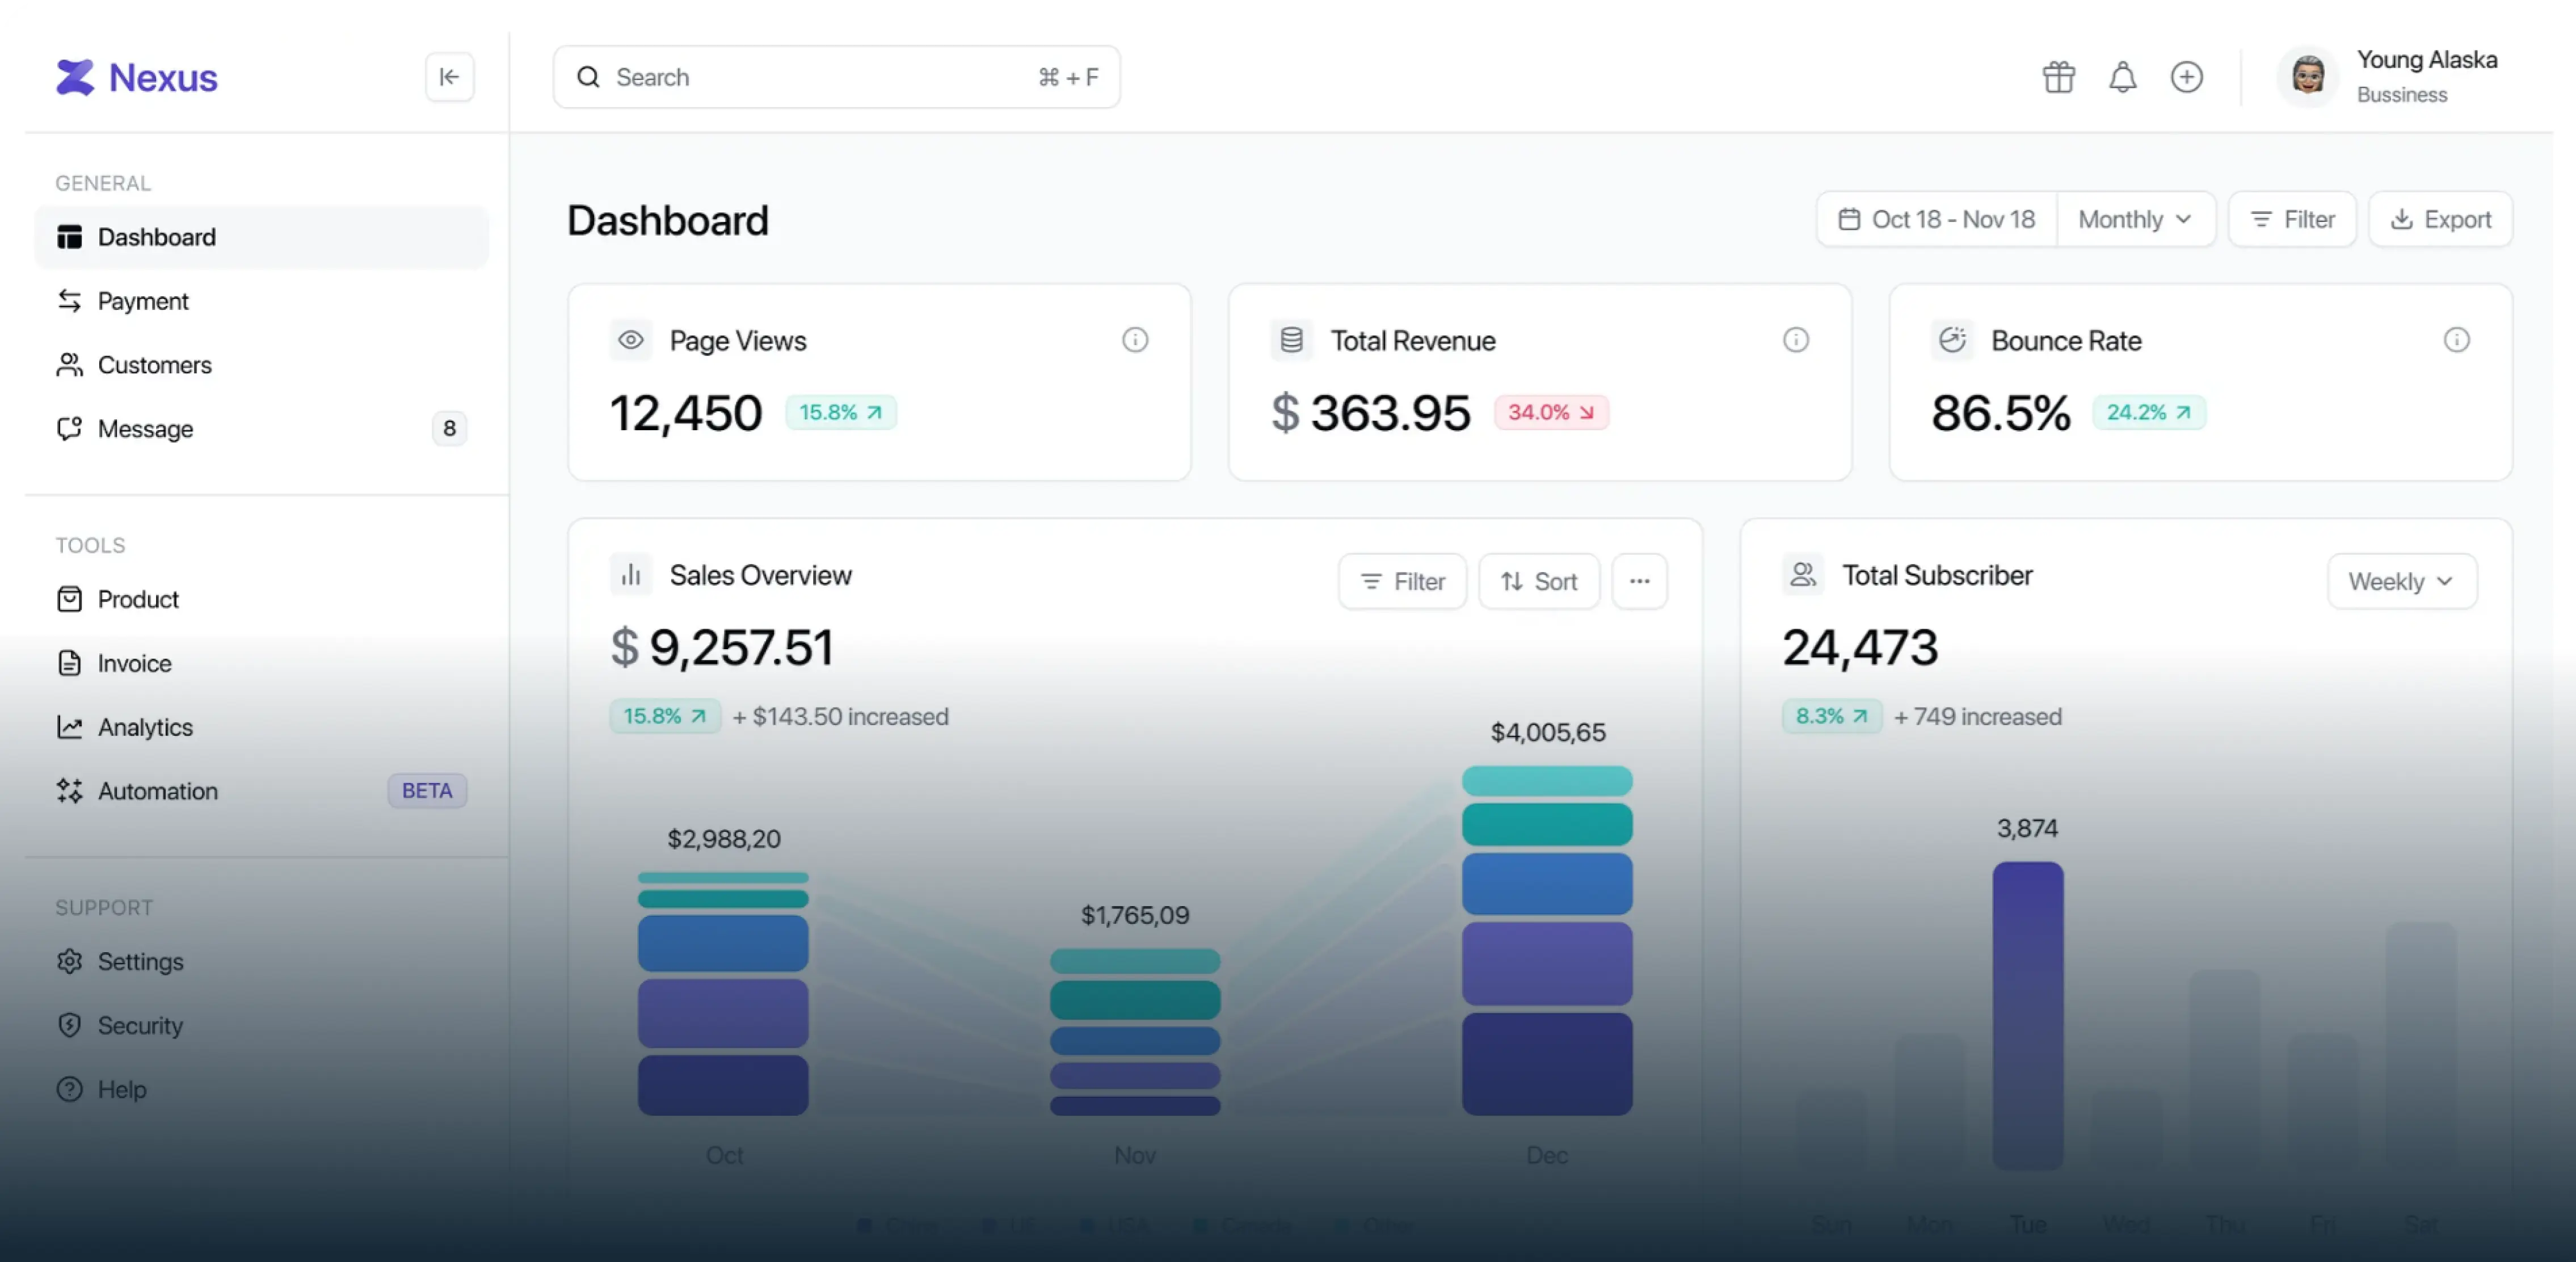Expand the Monthly period dropdown
Viewport: 2576px width, 1262px height.
tap(2135, 219)
